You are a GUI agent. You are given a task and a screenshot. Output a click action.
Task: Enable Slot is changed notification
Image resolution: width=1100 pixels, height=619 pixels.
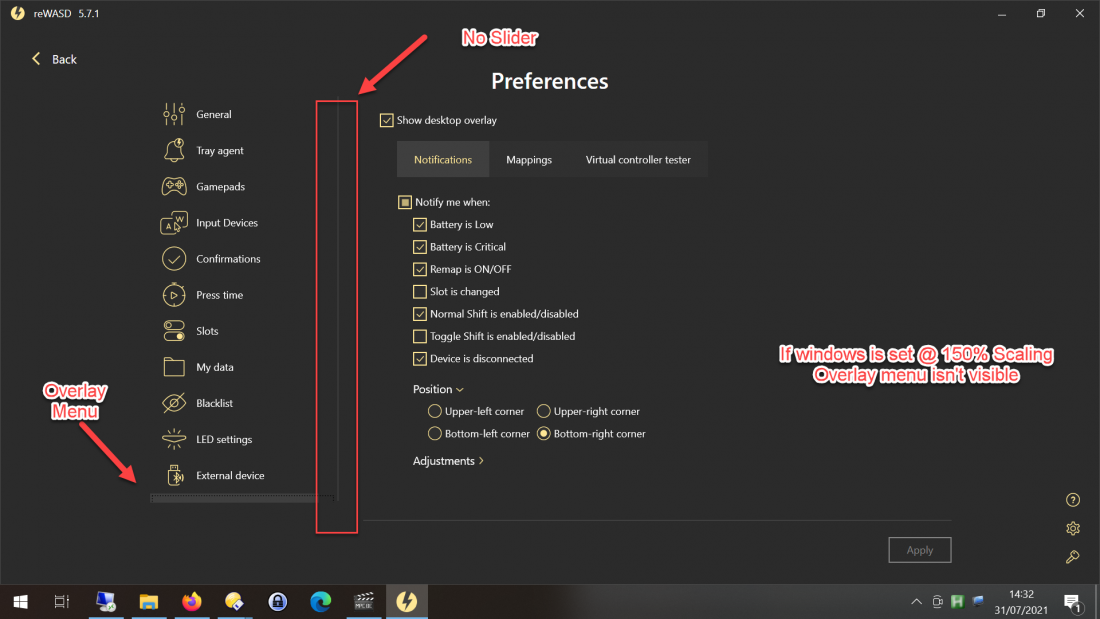click(x=420, y=292)
